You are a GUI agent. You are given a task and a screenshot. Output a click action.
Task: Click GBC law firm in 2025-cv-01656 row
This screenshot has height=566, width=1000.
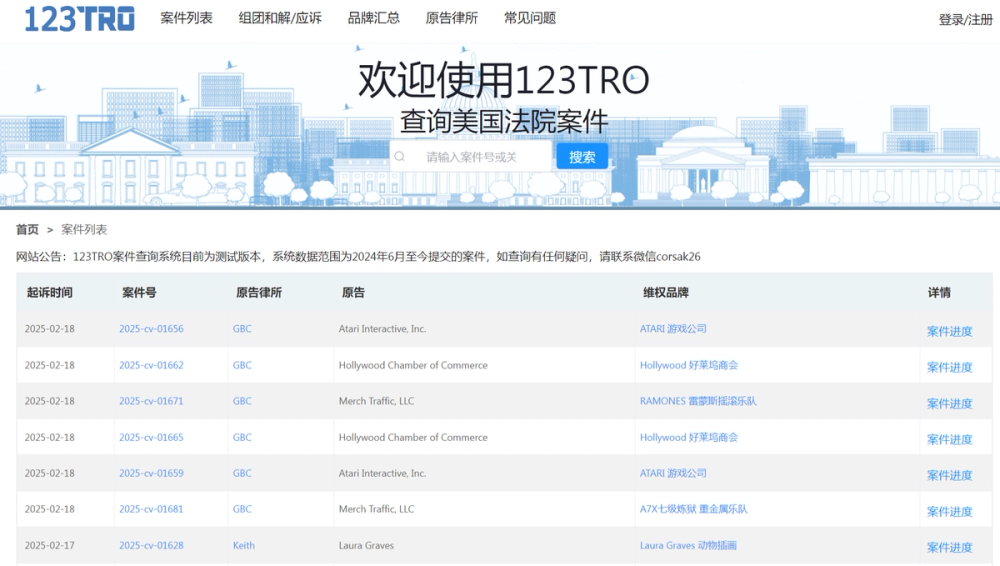[242, 329]
